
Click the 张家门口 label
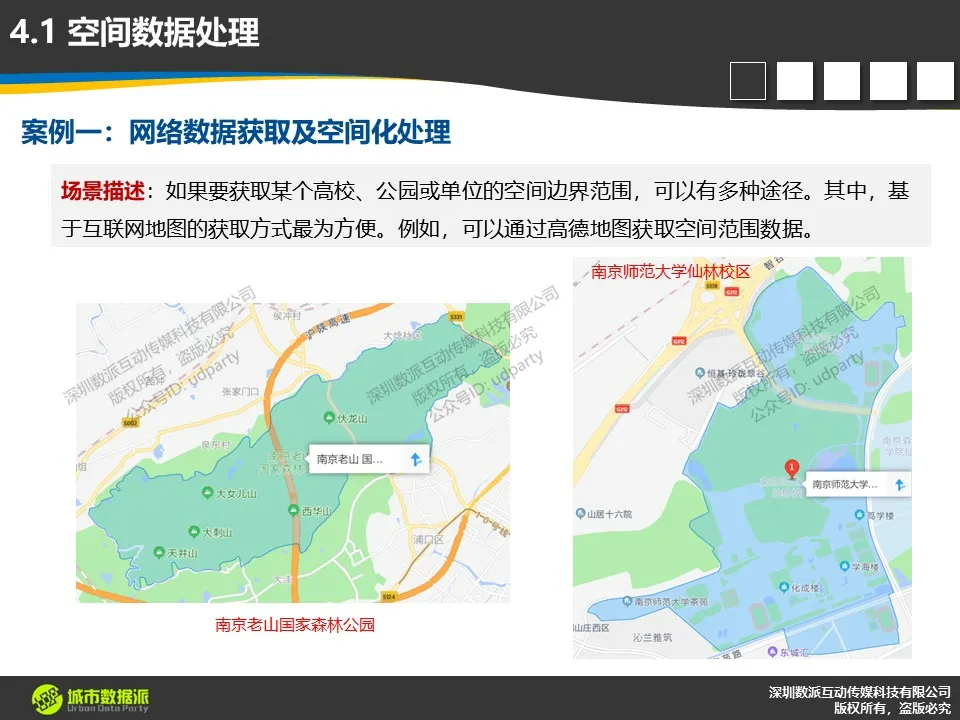241,391
